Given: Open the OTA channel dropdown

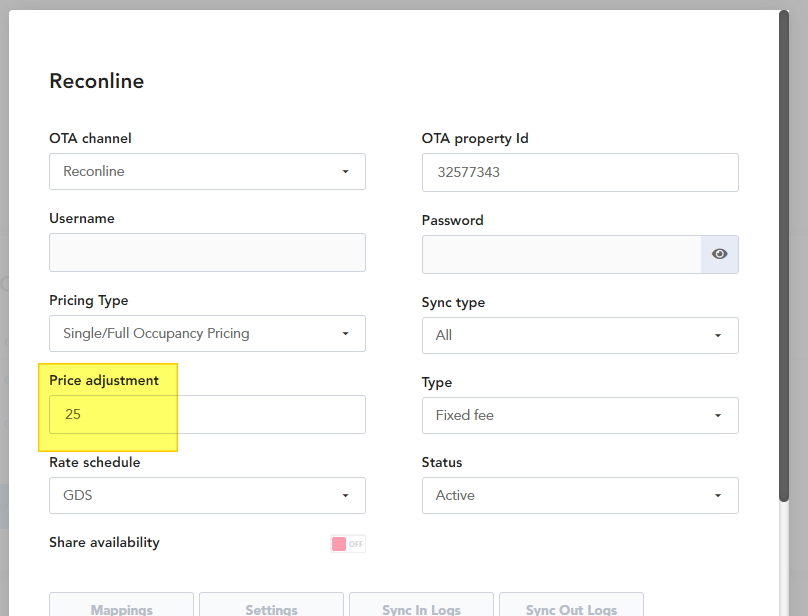Looking at the screenshot, I should (x=207, y=171).
